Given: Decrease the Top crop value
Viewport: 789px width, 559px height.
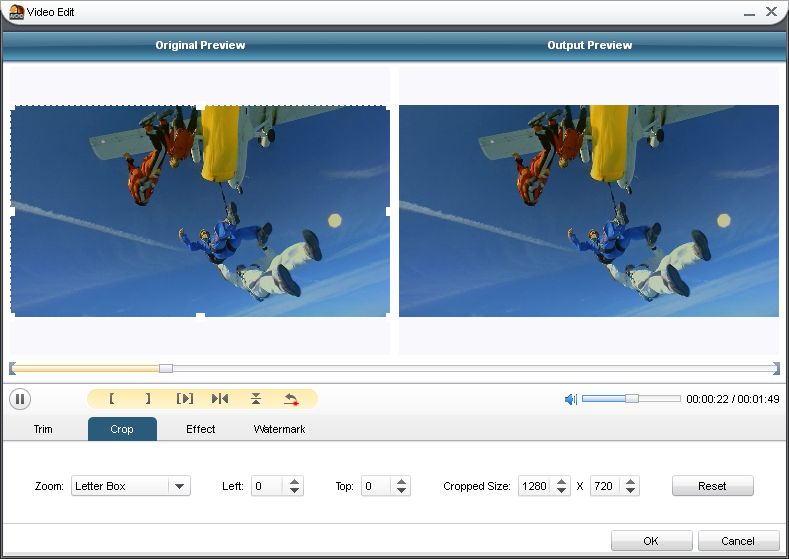Looking at the screenshot, I should 401,491.
